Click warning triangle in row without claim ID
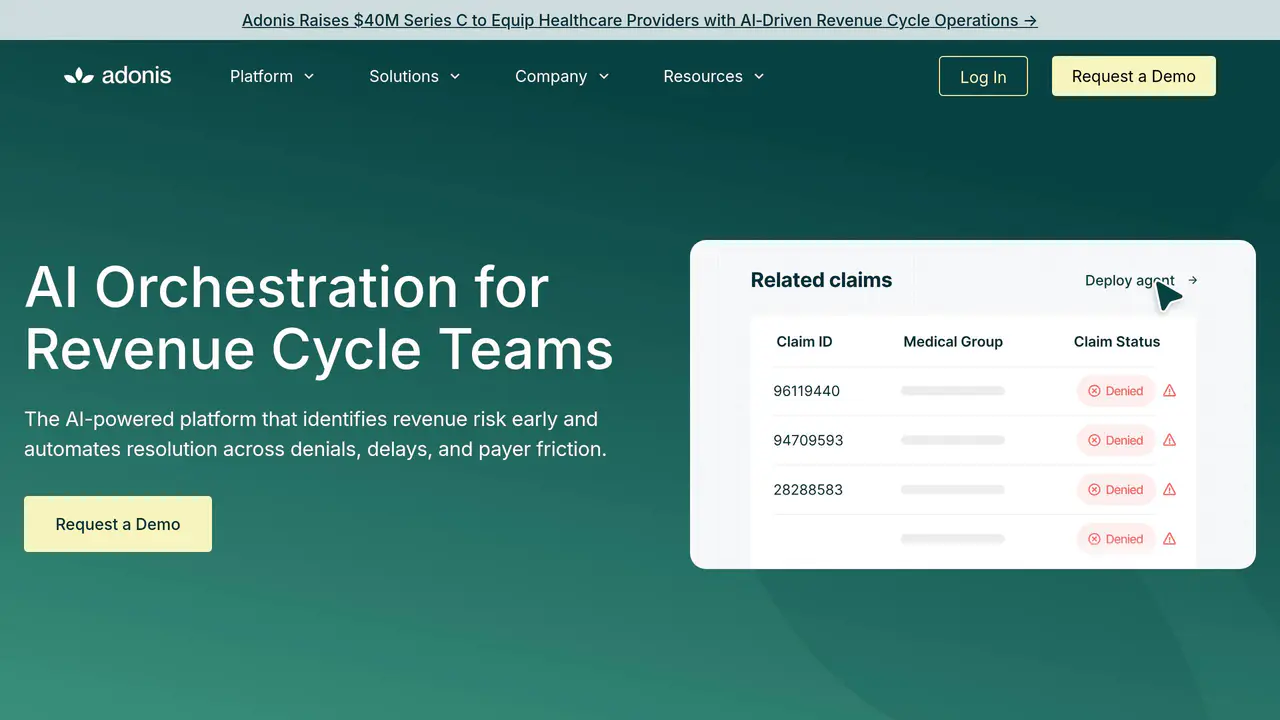The width and height of the screenshot is (1280, 720). (1169, 539)
